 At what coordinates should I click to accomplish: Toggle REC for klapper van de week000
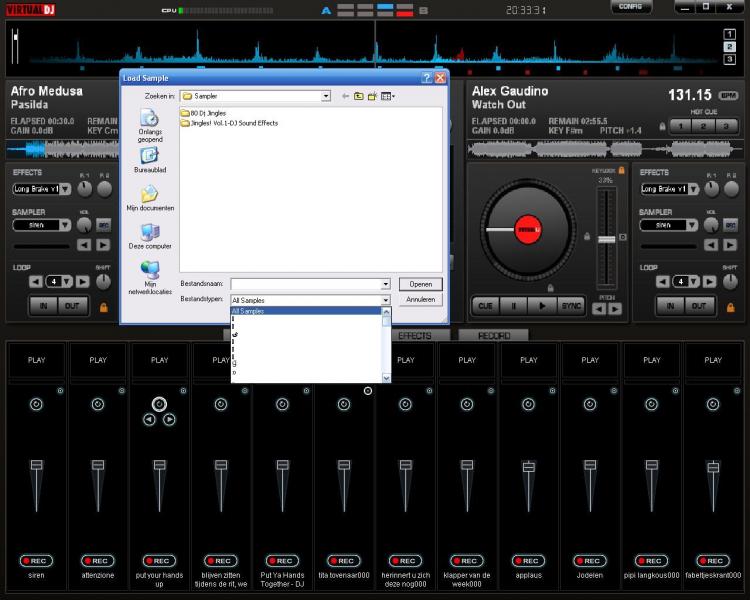click(467, 561)
